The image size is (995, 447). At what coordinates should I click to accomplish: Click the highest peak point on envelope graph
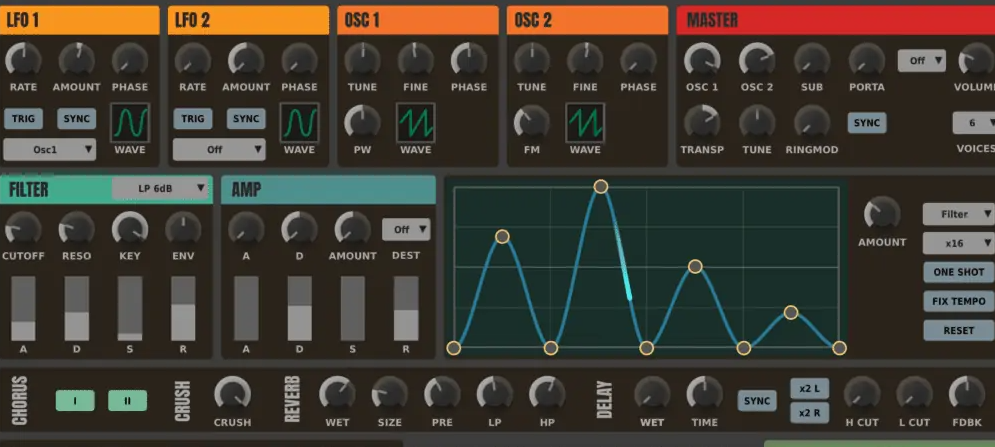[601, 187]
